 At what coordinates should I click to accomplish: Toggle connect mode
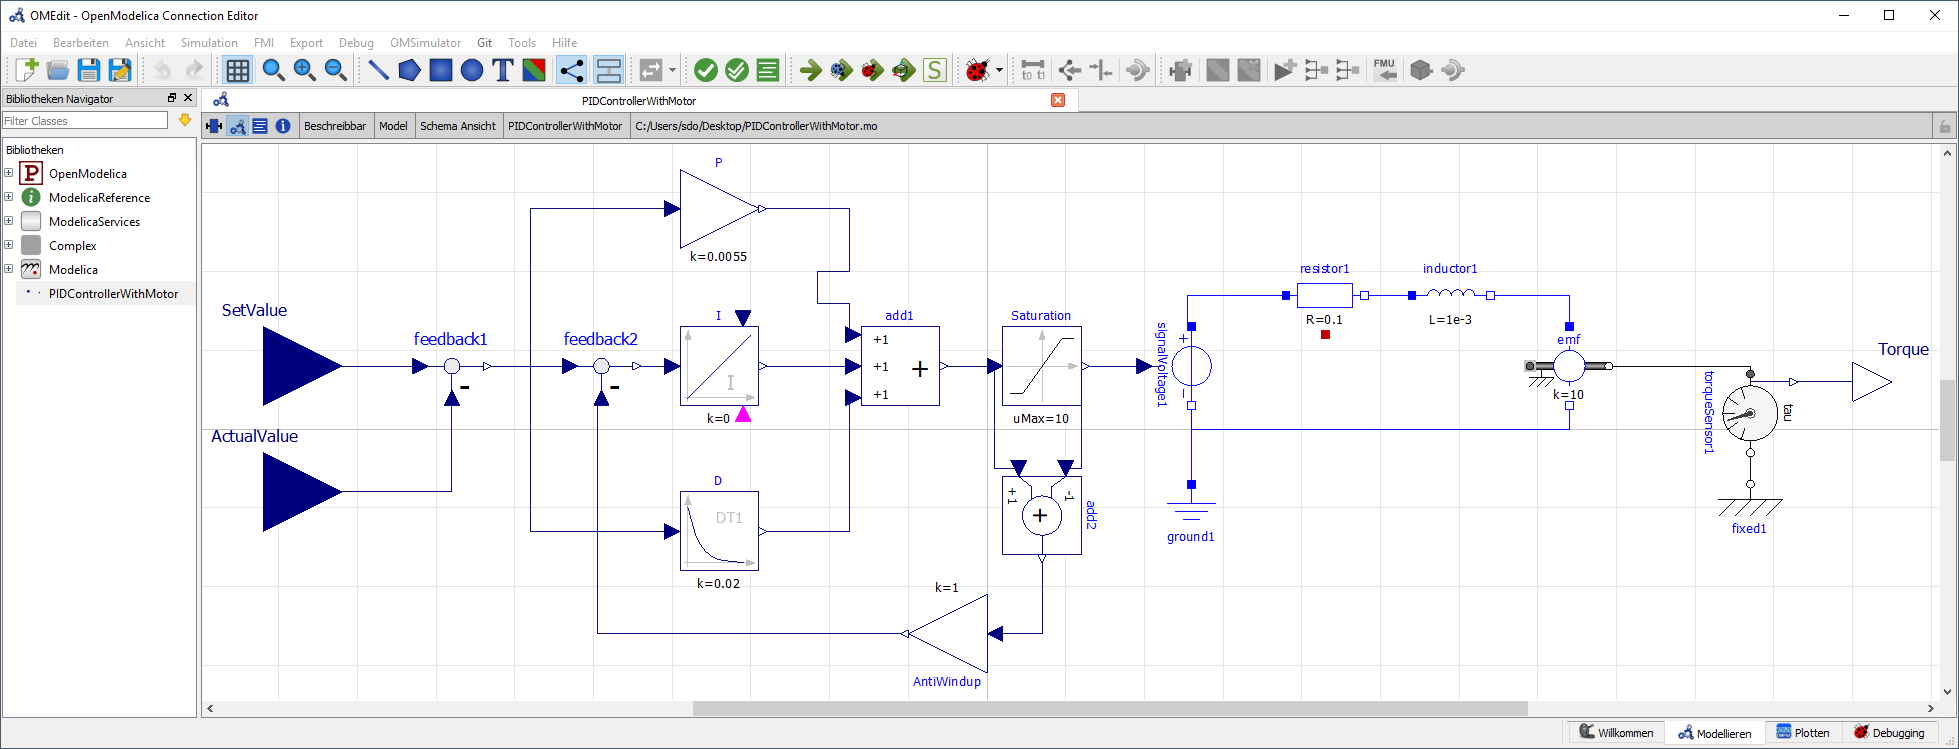(571, 70)
